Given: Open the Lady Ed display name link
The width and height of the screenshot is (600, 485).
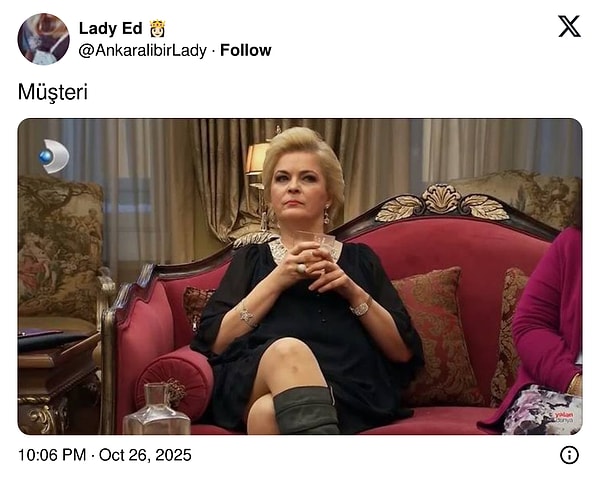Looking at the screenshot, I should click(111, 28).
